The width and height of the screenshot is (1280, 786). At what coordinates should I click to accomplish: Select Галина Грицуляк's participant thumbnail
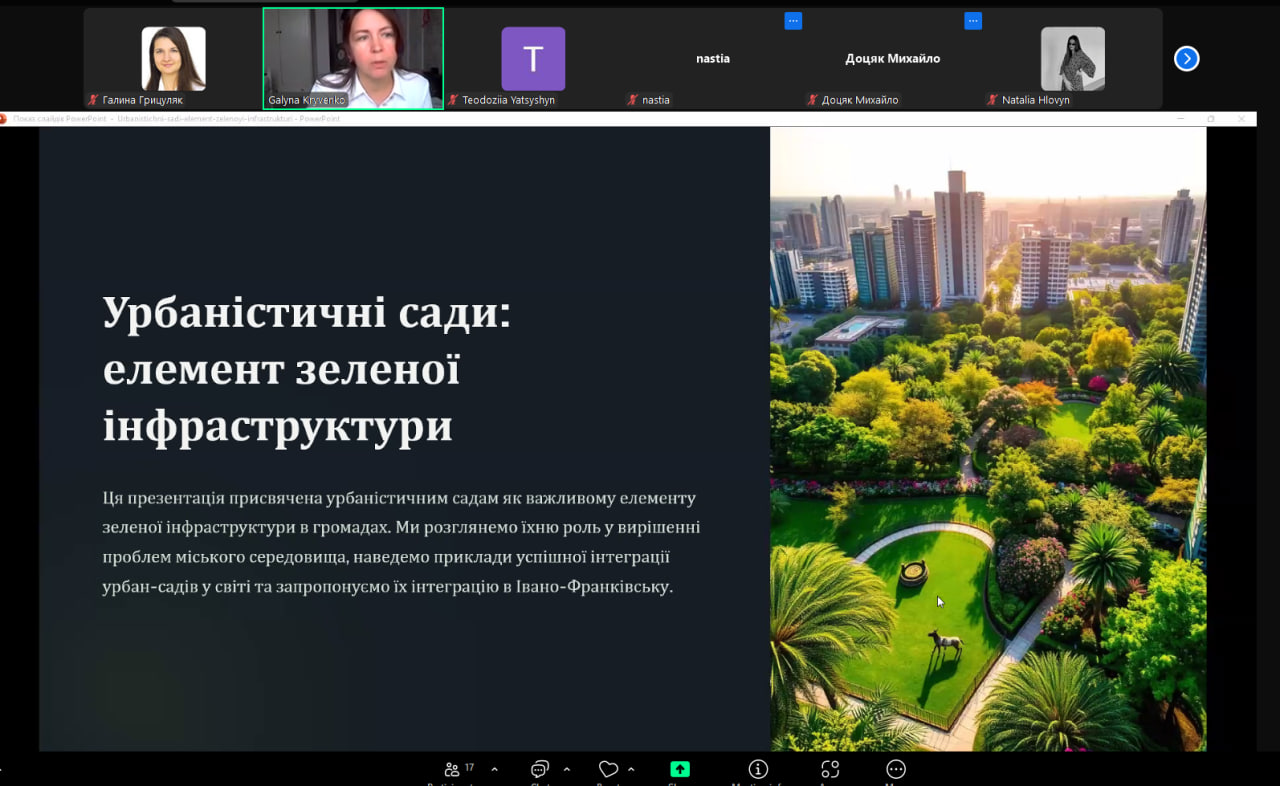point(173,58)
